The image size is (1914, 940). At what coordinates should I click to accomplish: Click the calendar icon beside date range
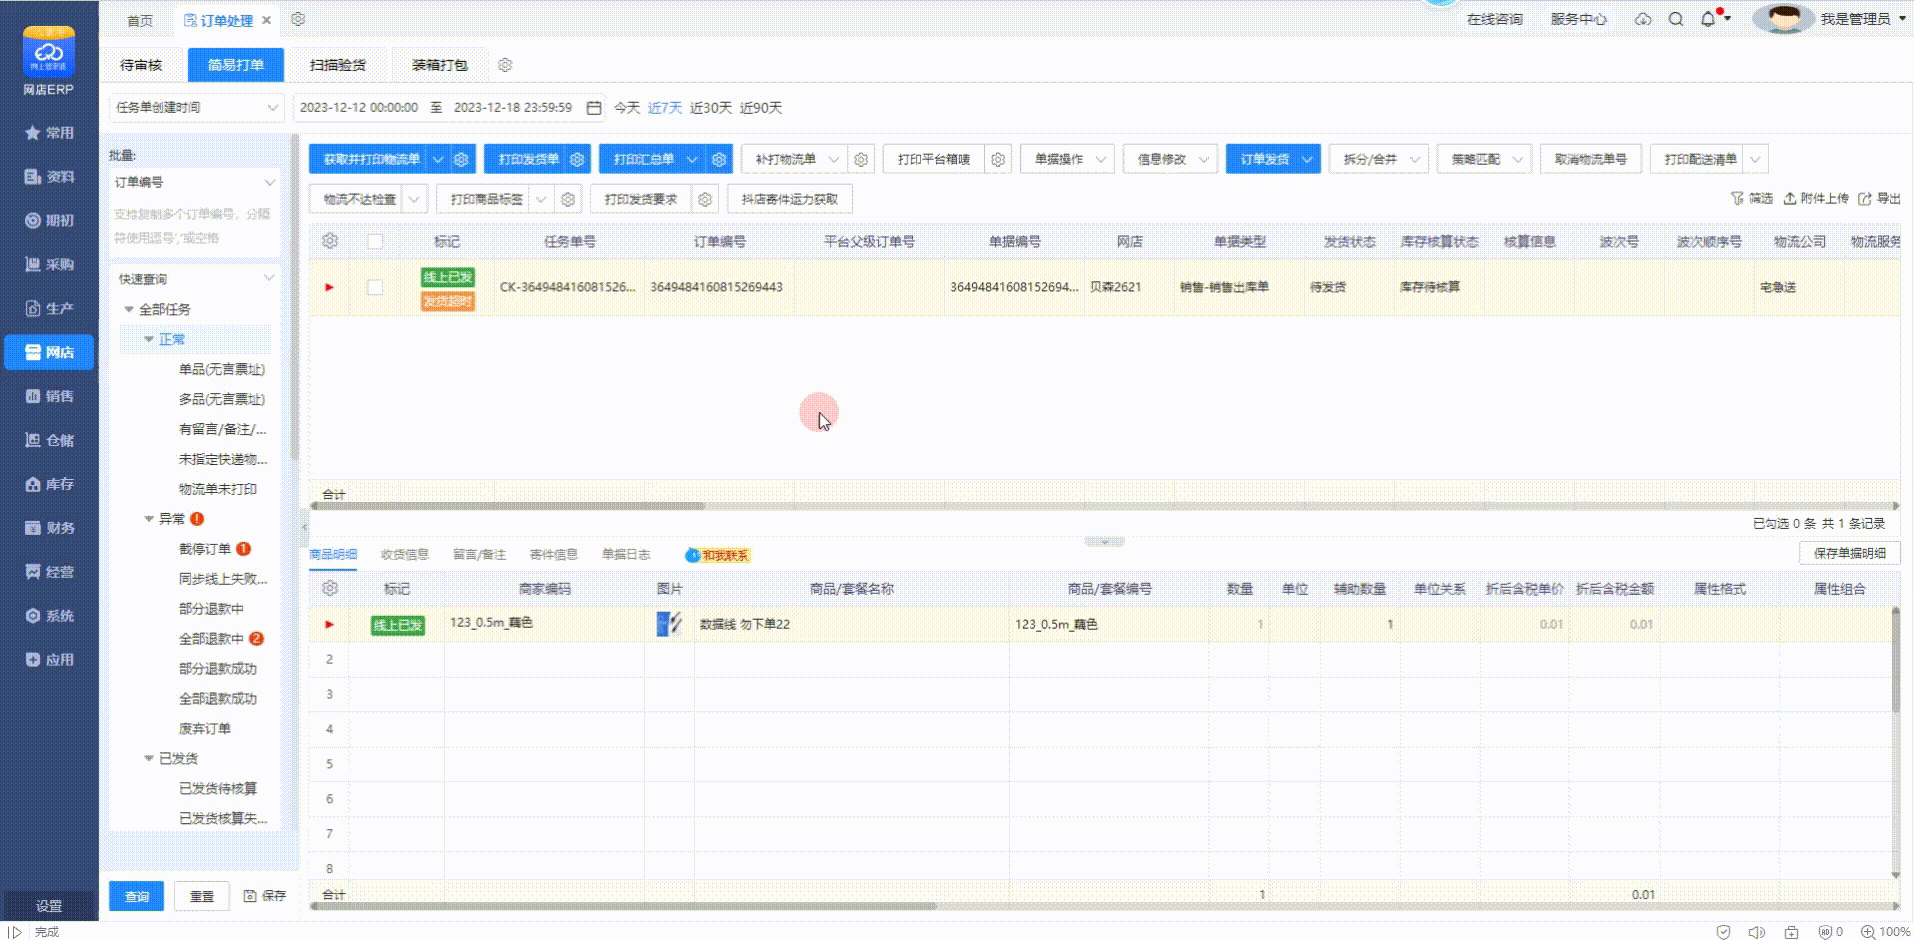(594, 108)
